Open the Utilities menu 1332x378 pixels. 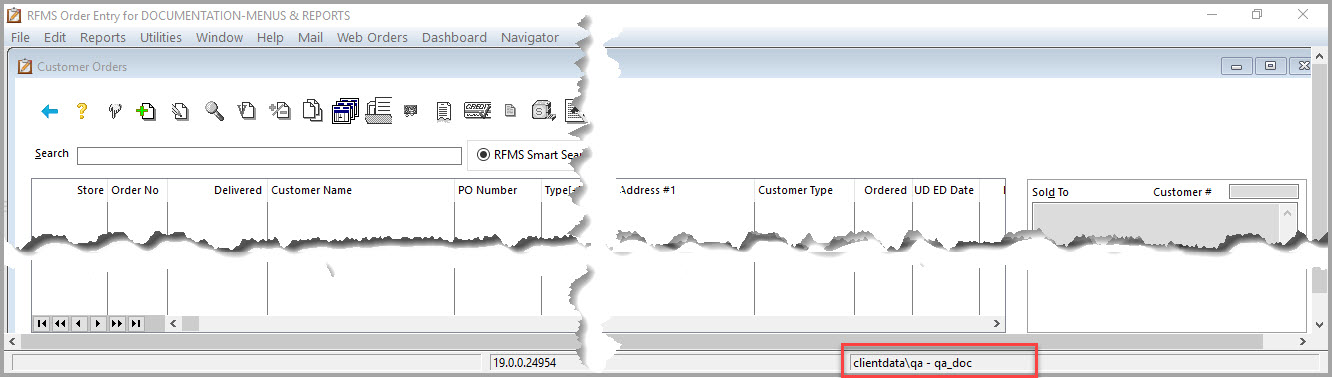(x=161, y=38)
